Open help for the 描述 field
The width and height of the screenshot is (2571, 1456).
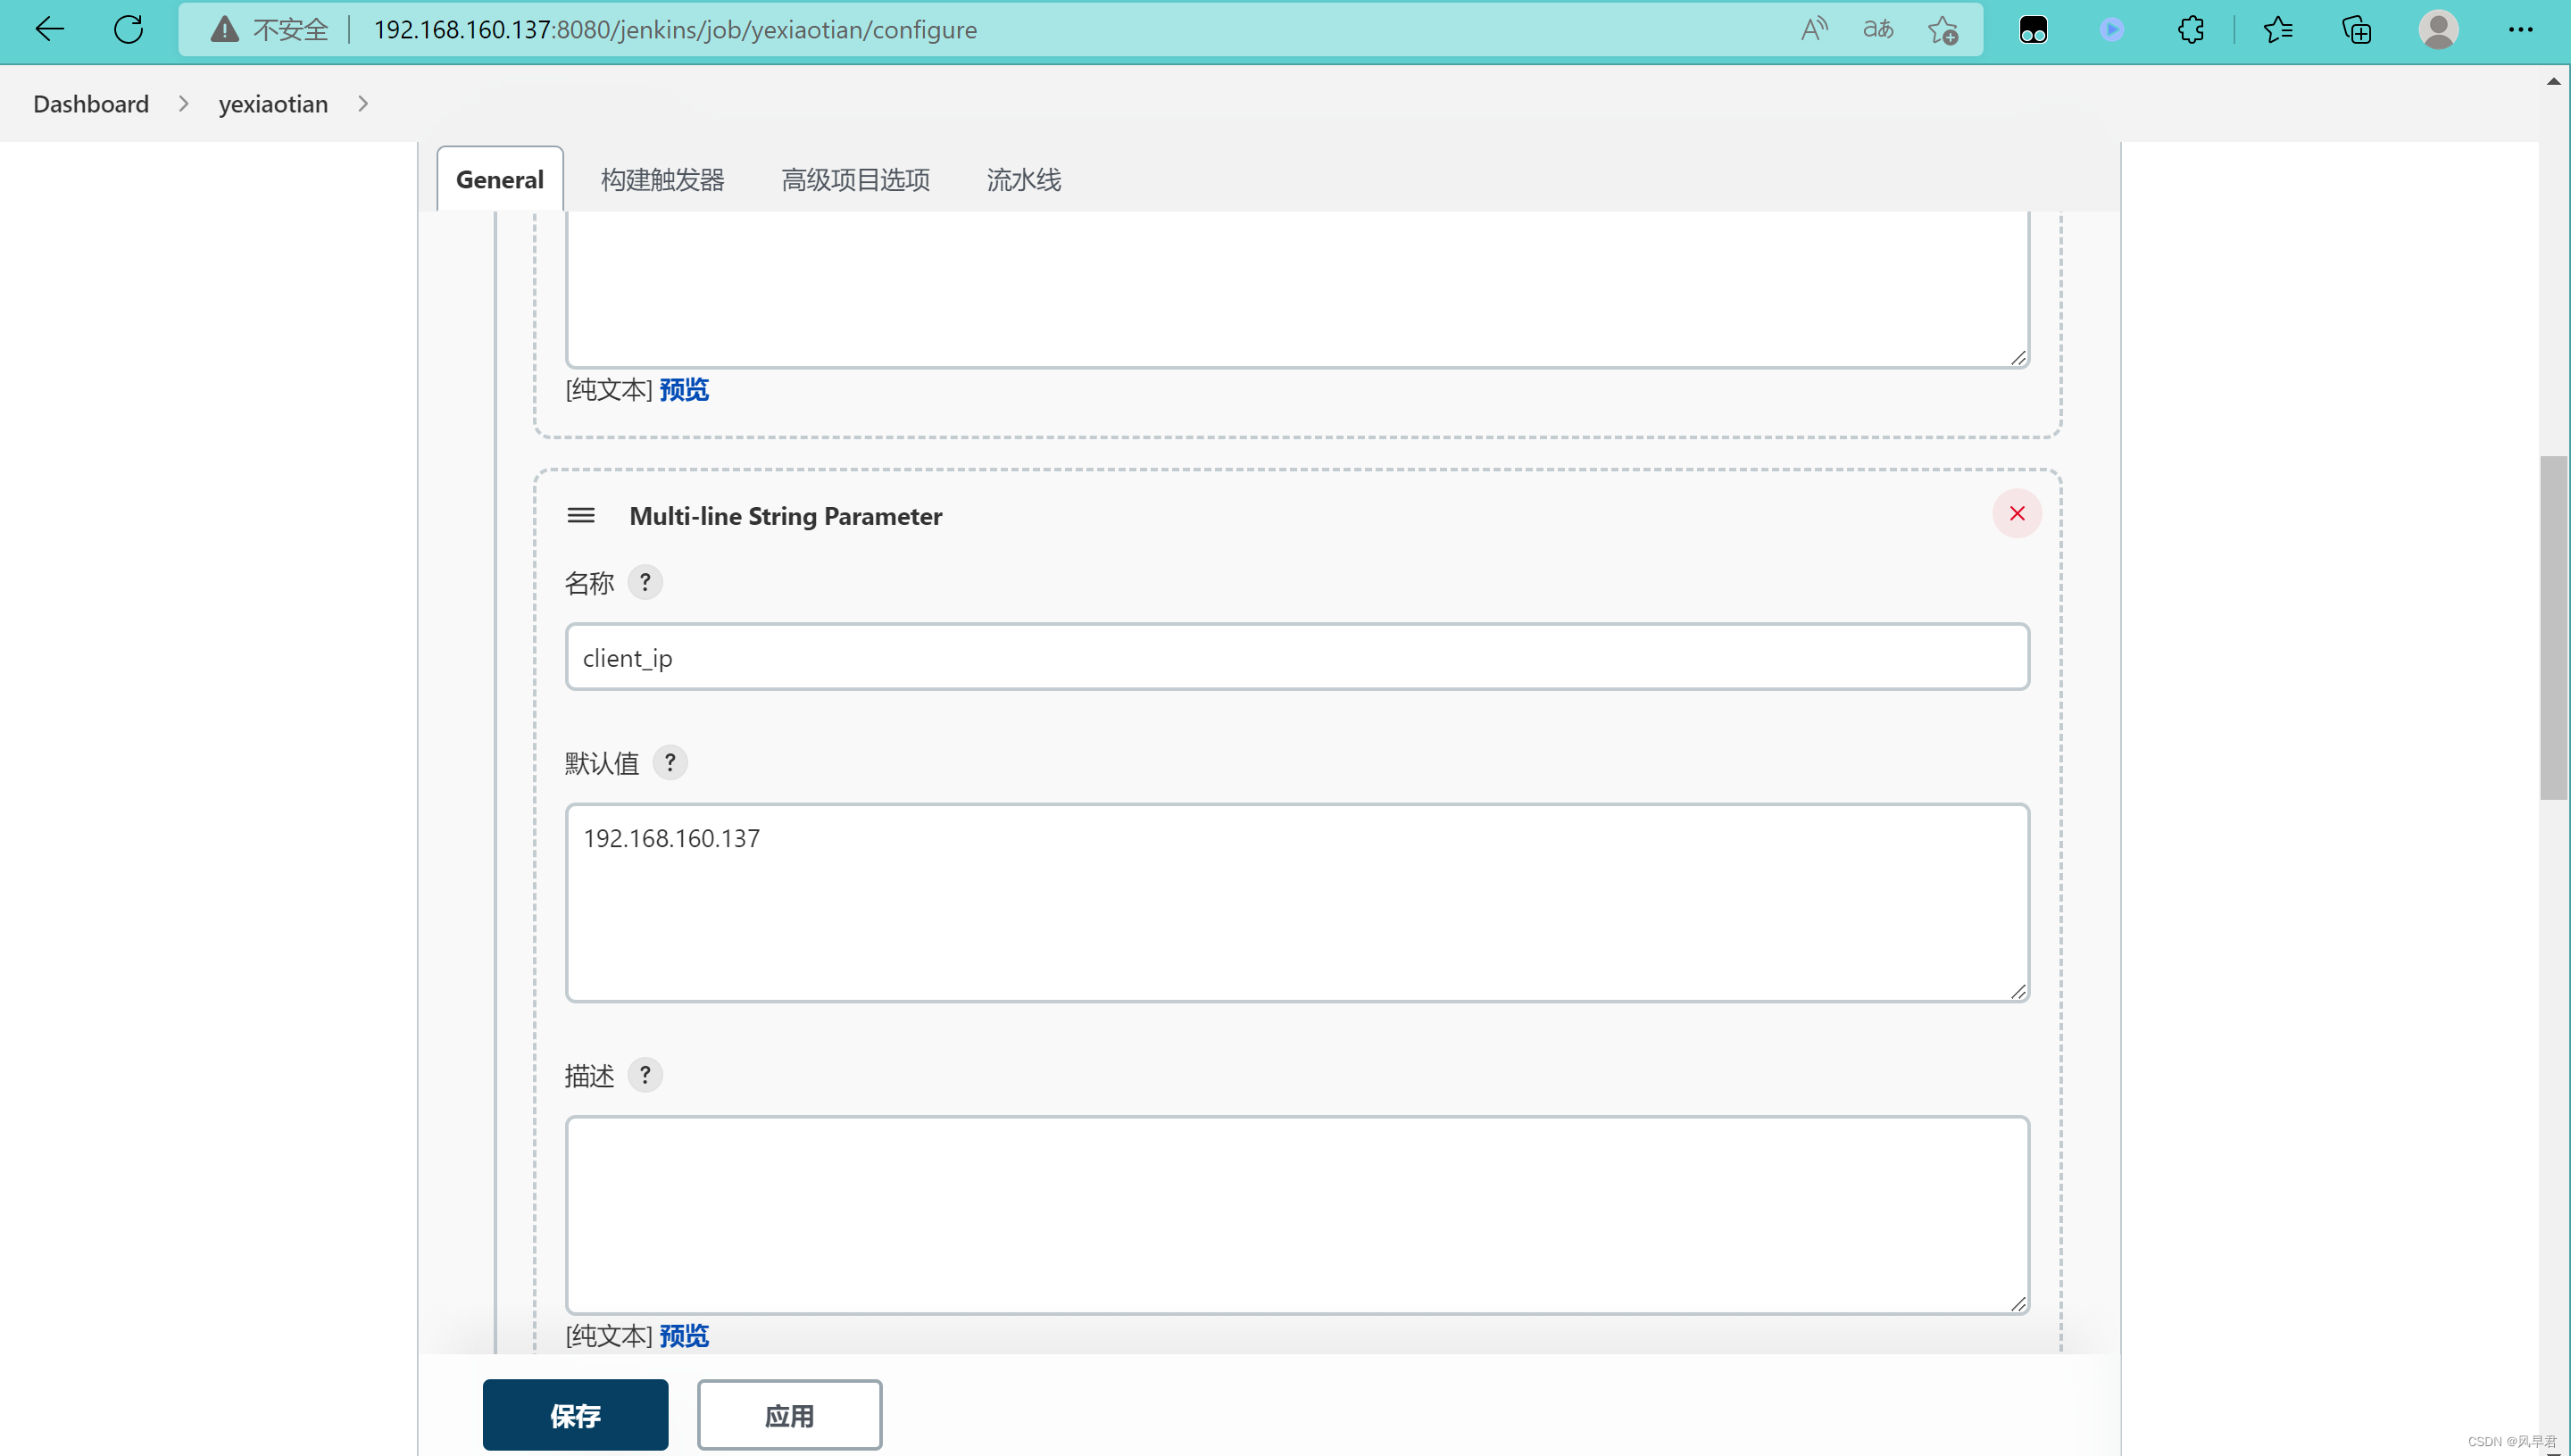coord(645,1075)
